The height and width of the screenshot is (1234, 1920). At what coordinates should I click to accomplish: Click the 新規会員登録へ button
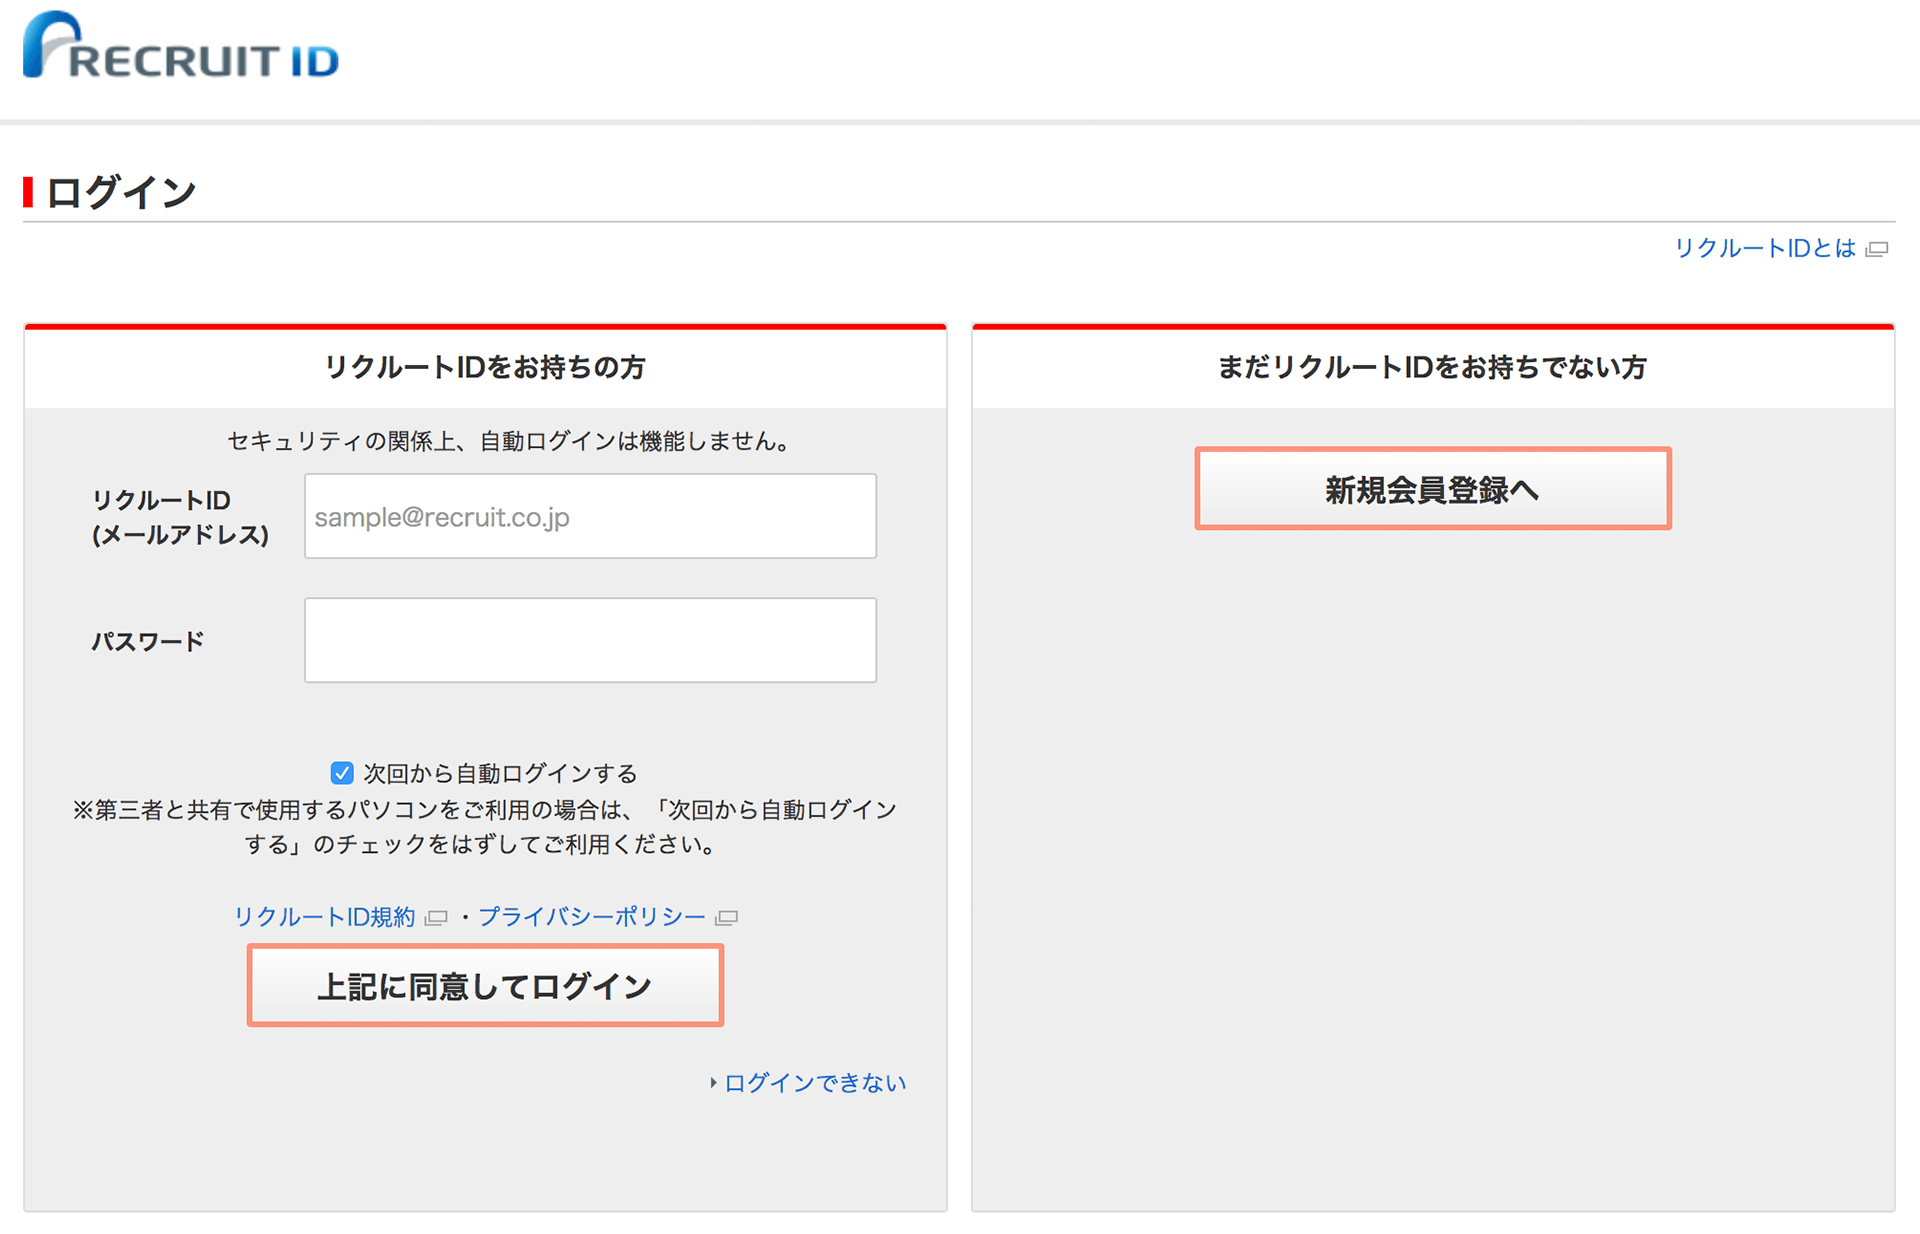1432,489
